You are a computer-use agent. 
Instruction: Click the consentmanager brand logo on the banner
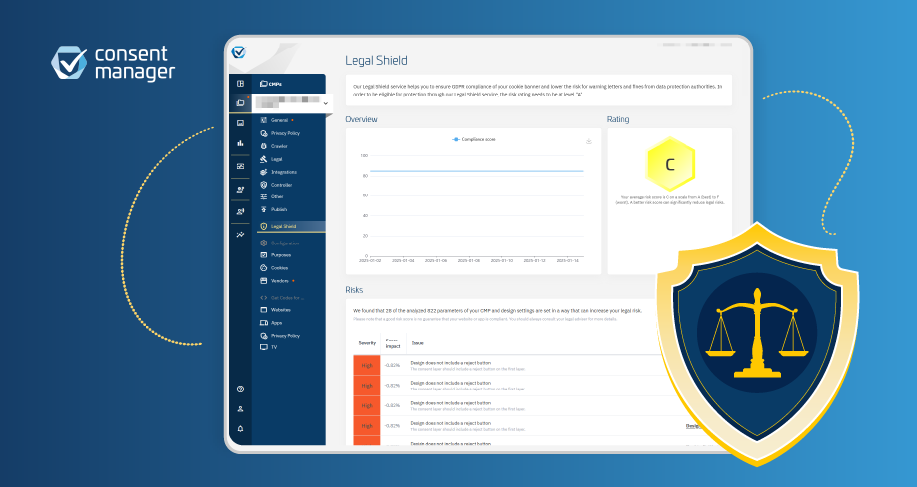(113, 63)
